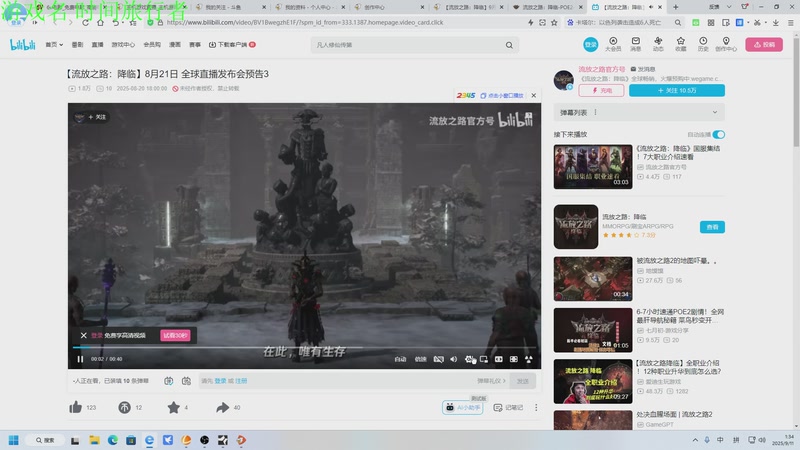Open 自动 quality selector in player
The height and width of the screenshot is (450, 800).
(401, 359)
